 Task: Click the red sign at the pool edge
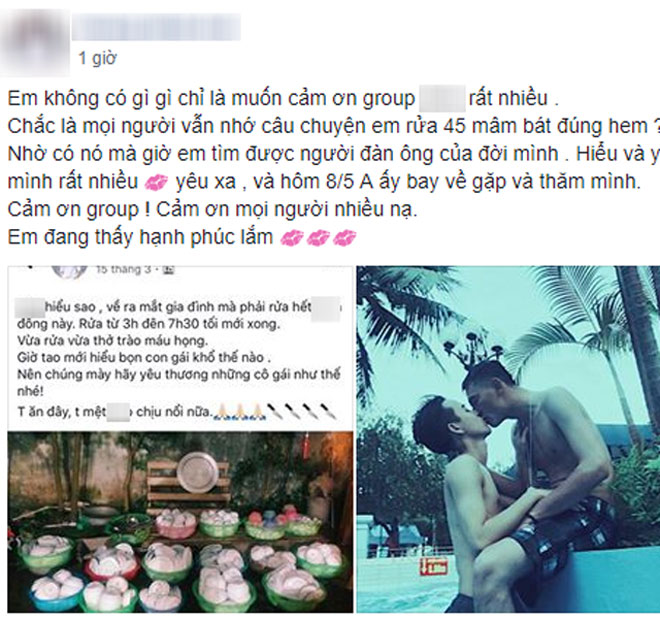434,566
